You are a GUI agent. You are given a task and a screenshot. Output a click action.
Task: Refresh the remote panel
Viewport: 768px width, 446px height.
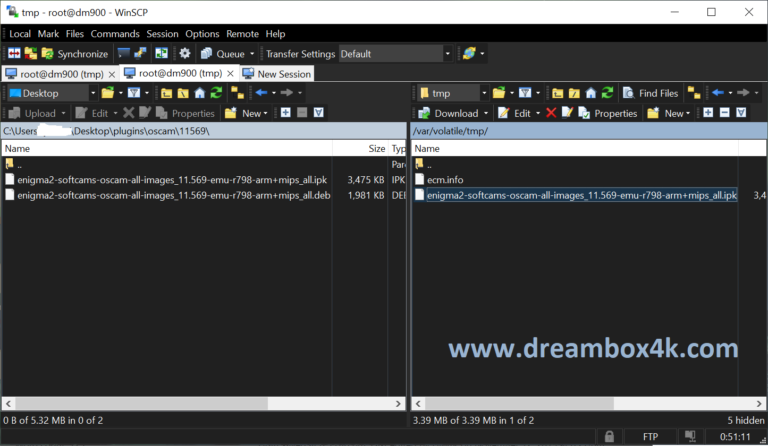point(607,93)
